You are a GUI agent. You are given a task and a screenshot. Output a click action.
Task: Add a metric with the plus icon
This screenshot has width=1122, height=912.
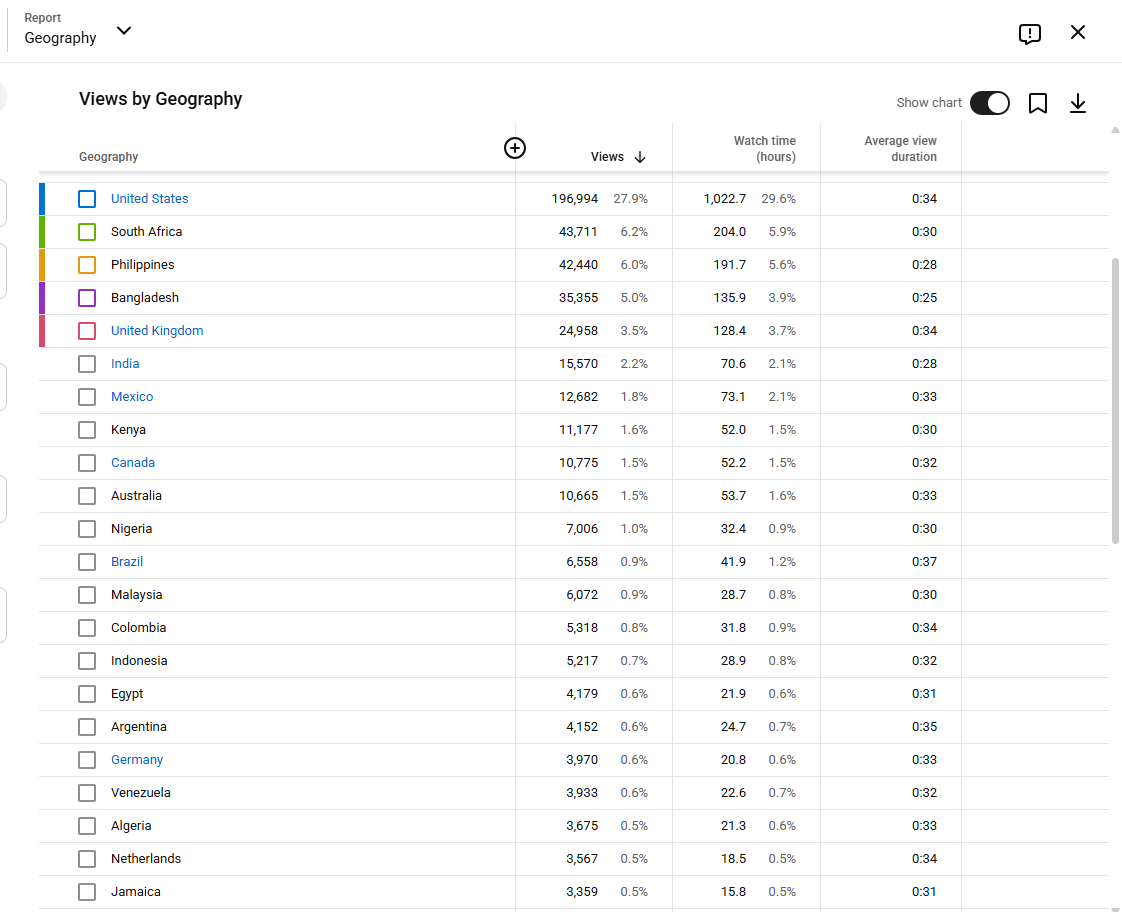(514, 148)
